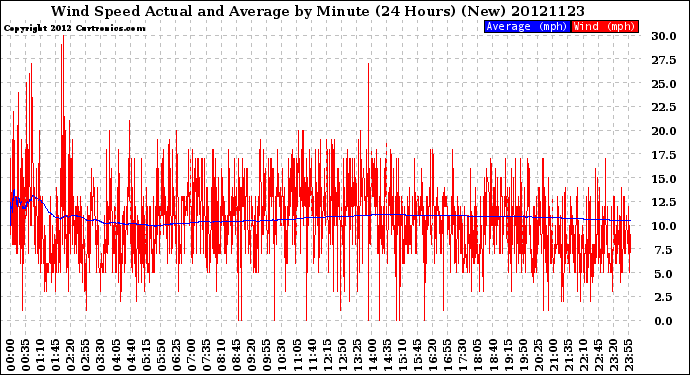Click the 05:50 time axis label
Viewport: 690px width, 375px height.
pyautogui.click(x=161, y=355)
